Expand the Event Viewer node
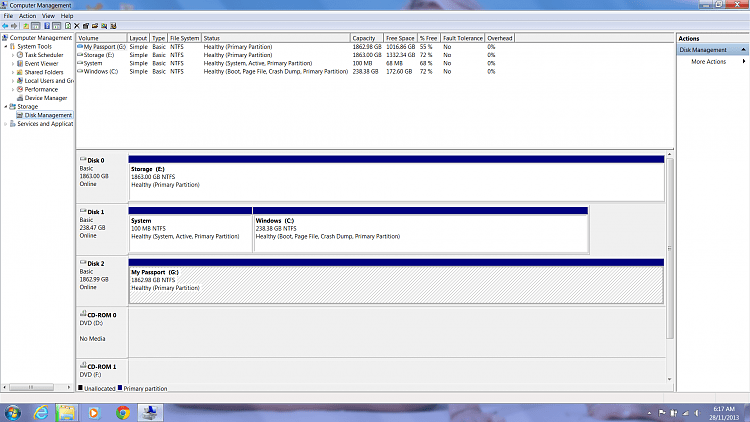 pyautogui.click(x=13, y=64)
